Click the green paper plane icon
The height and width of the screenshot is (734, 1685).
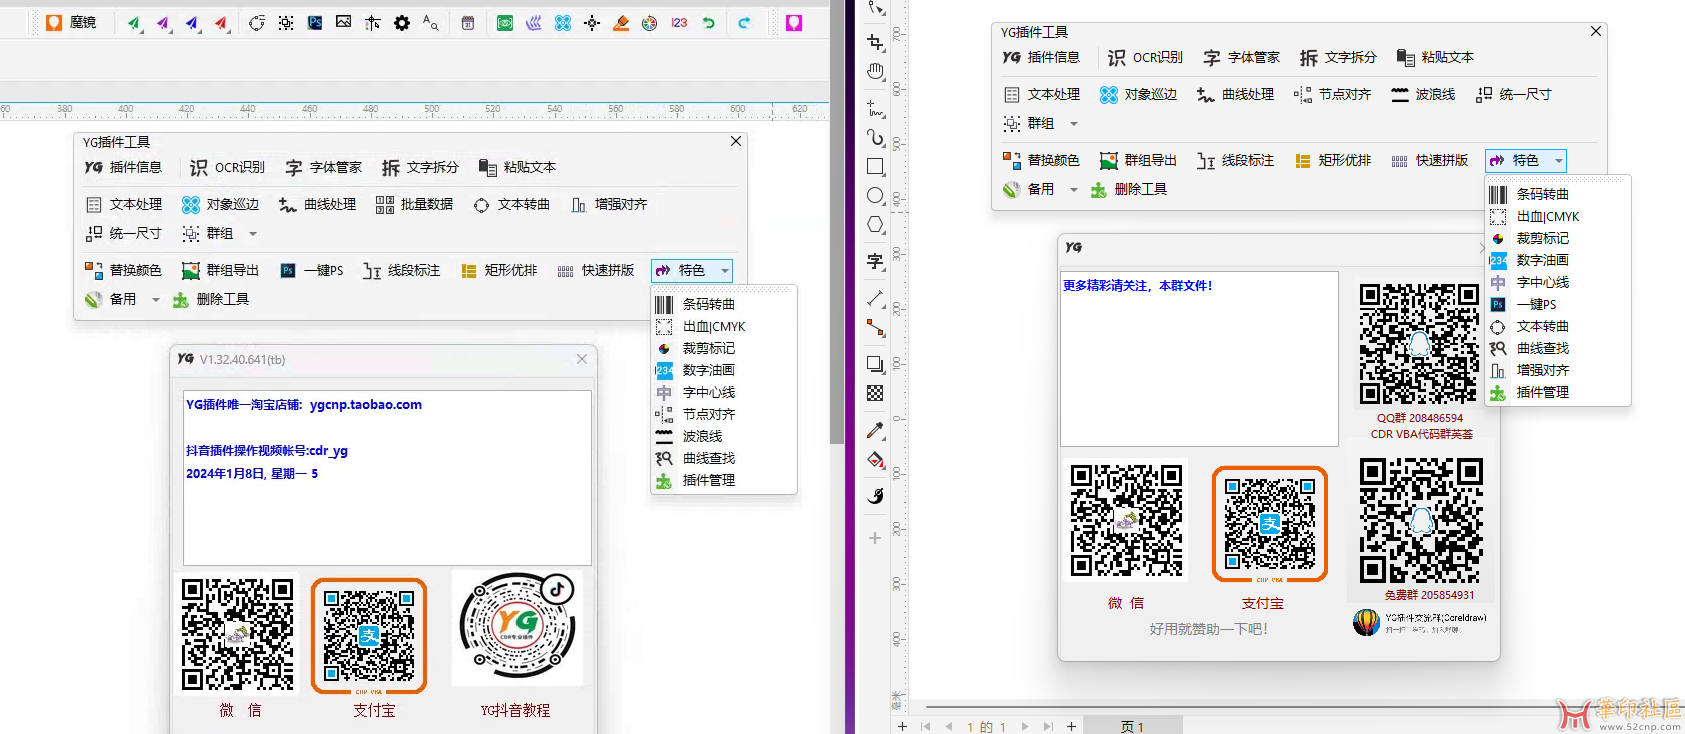(133, 23)
